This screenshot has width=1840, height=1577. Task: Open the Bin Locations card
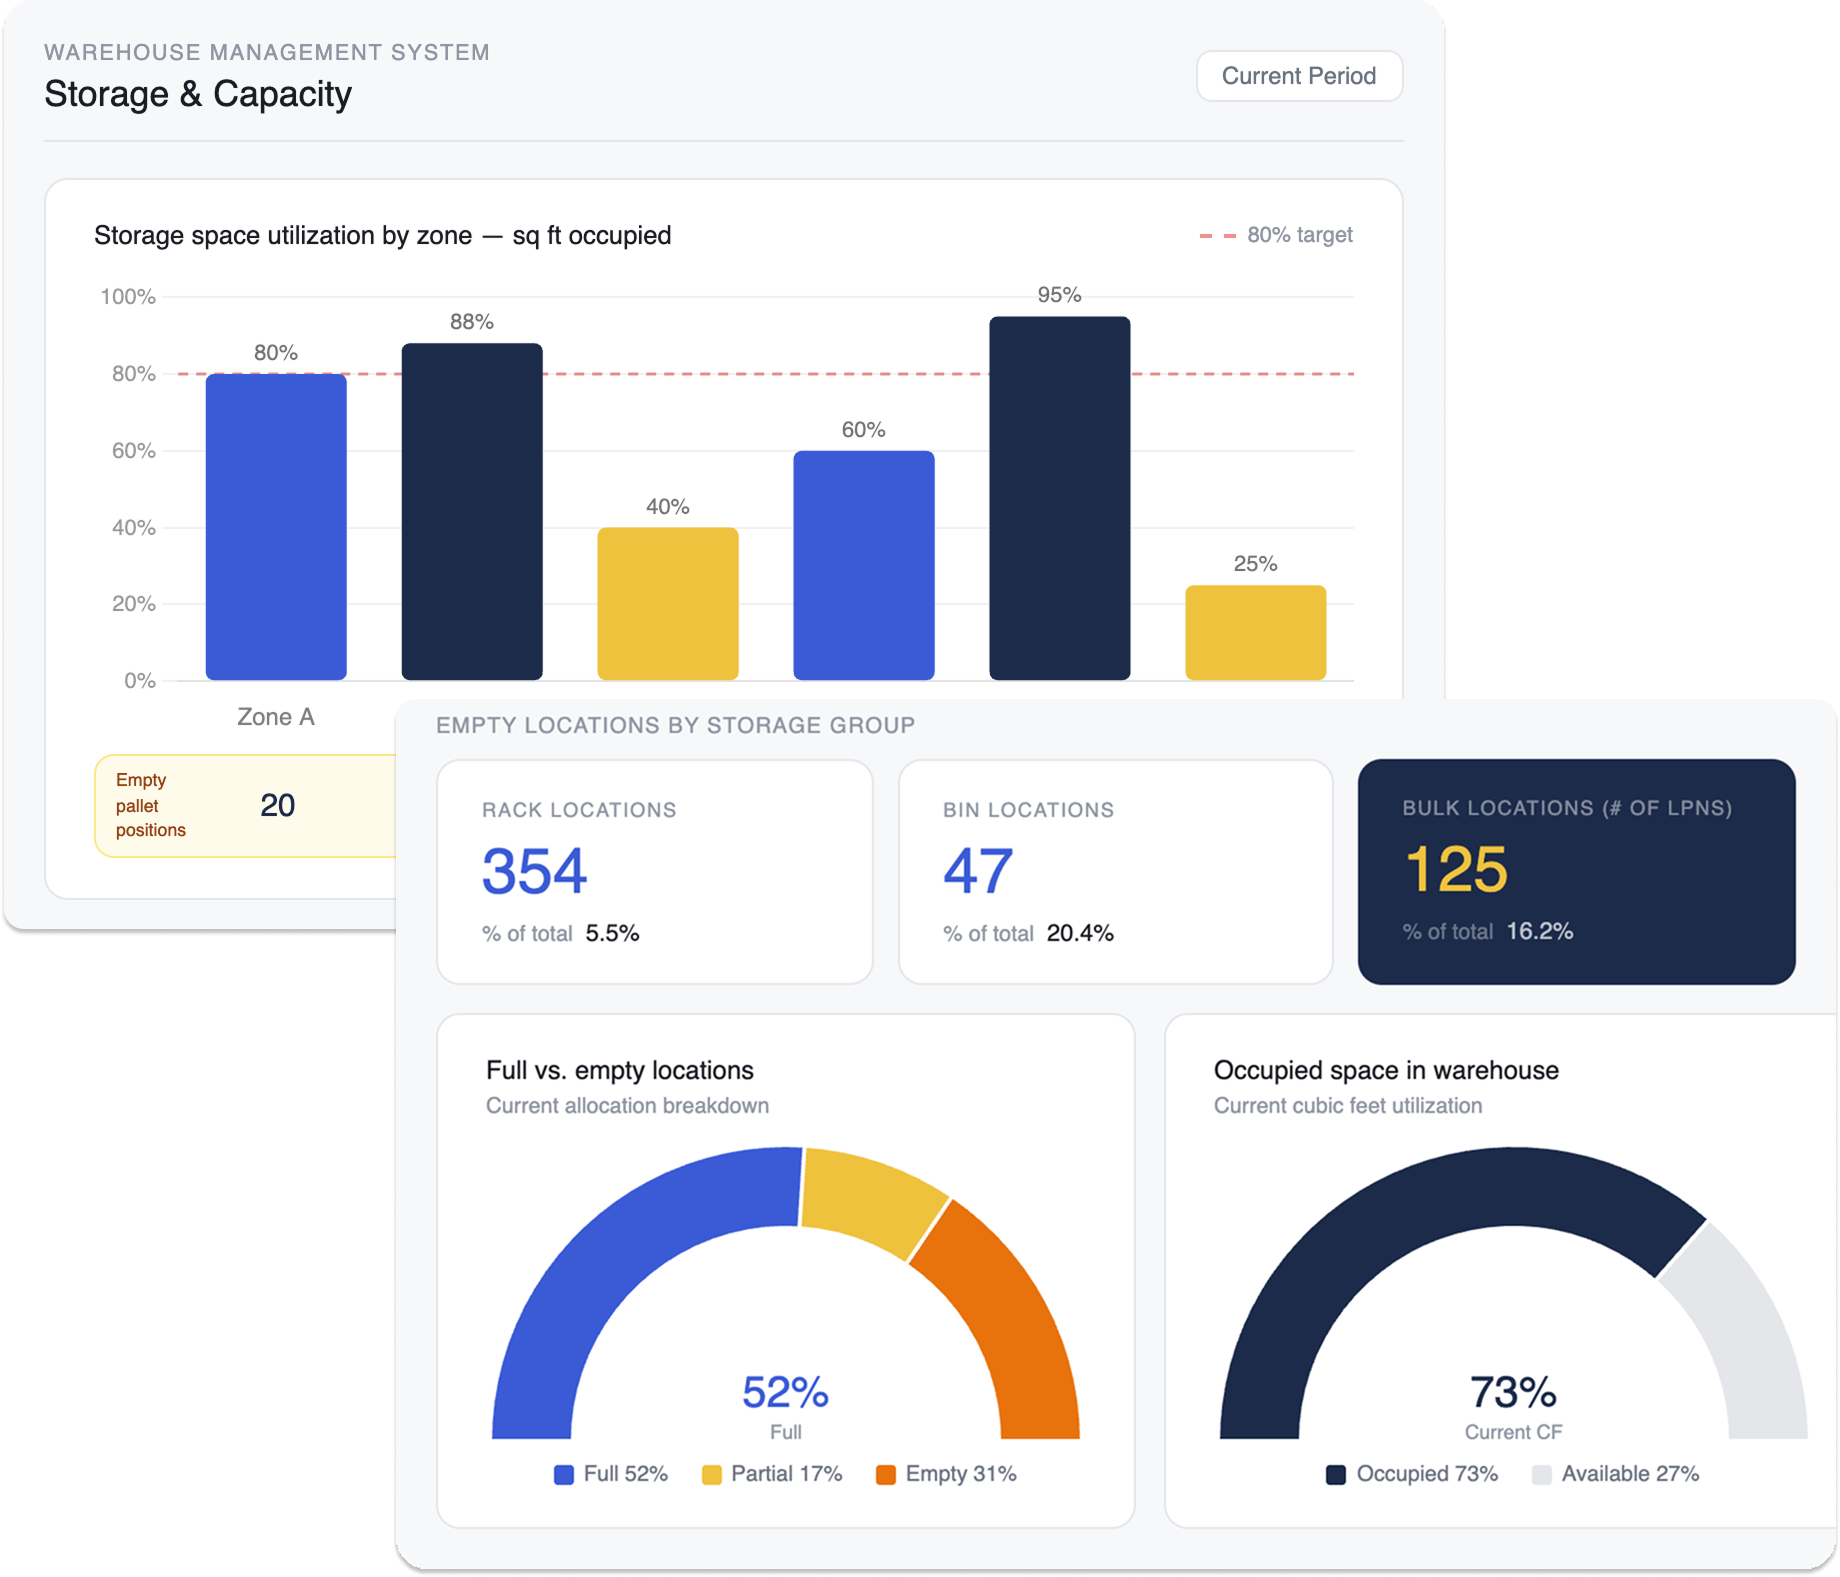coord(1116,872)
